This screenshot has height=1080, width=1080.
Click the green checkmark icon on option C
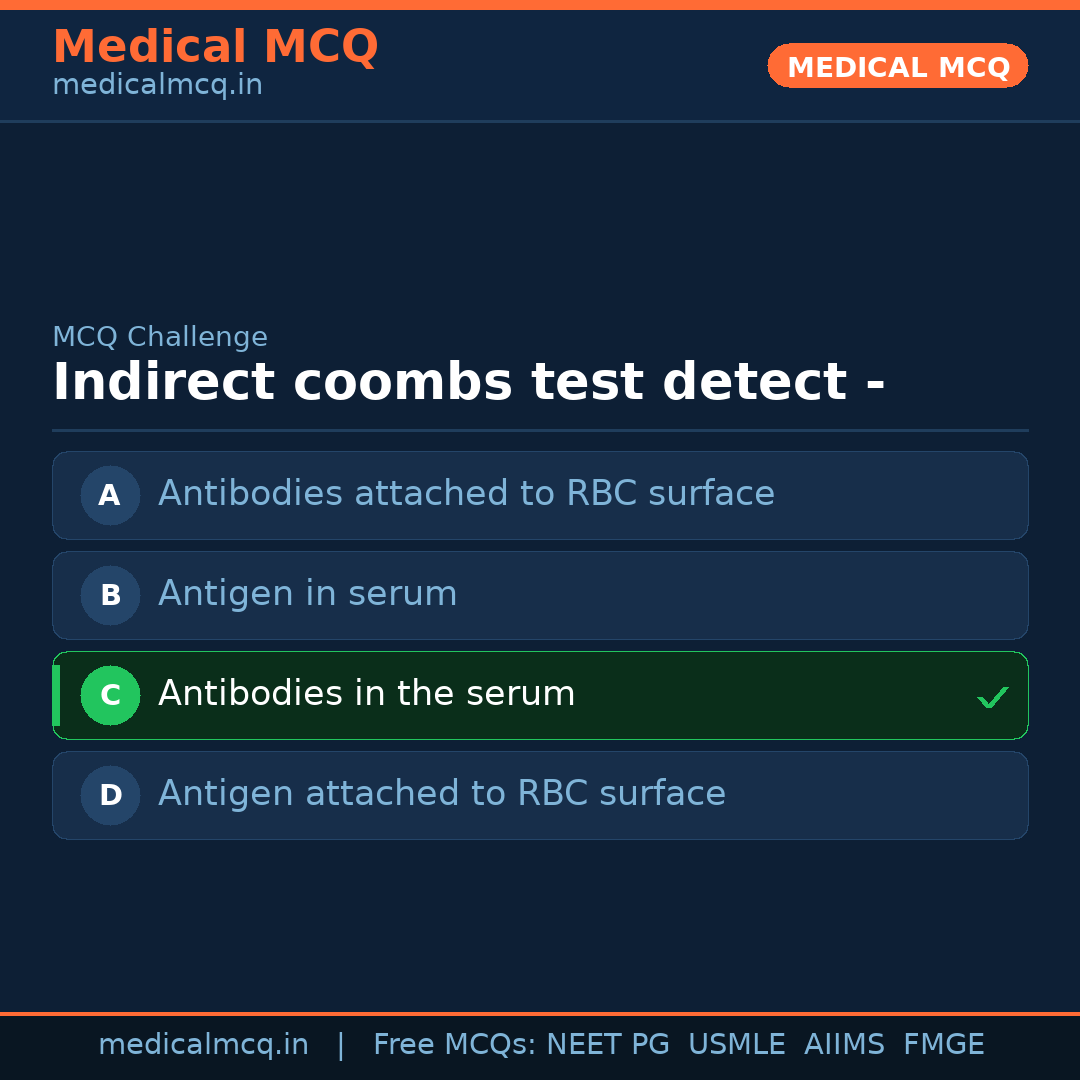pyautogui.click(x=992, y=698)
